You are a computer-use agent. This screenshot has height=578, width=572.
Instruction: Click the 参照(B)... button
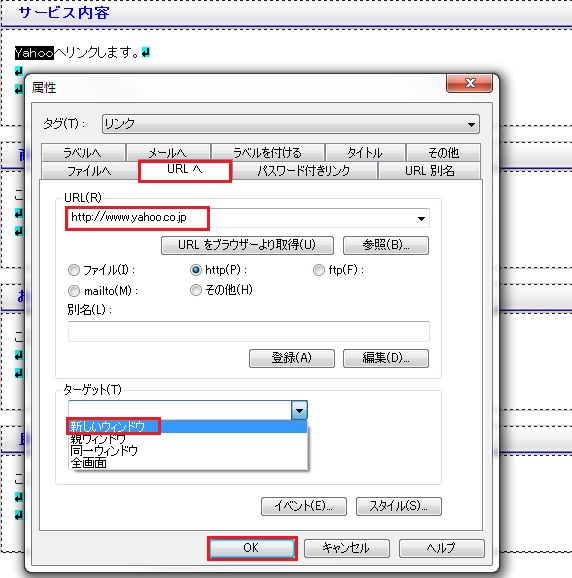pyautogui.click(x=386, y=245)
